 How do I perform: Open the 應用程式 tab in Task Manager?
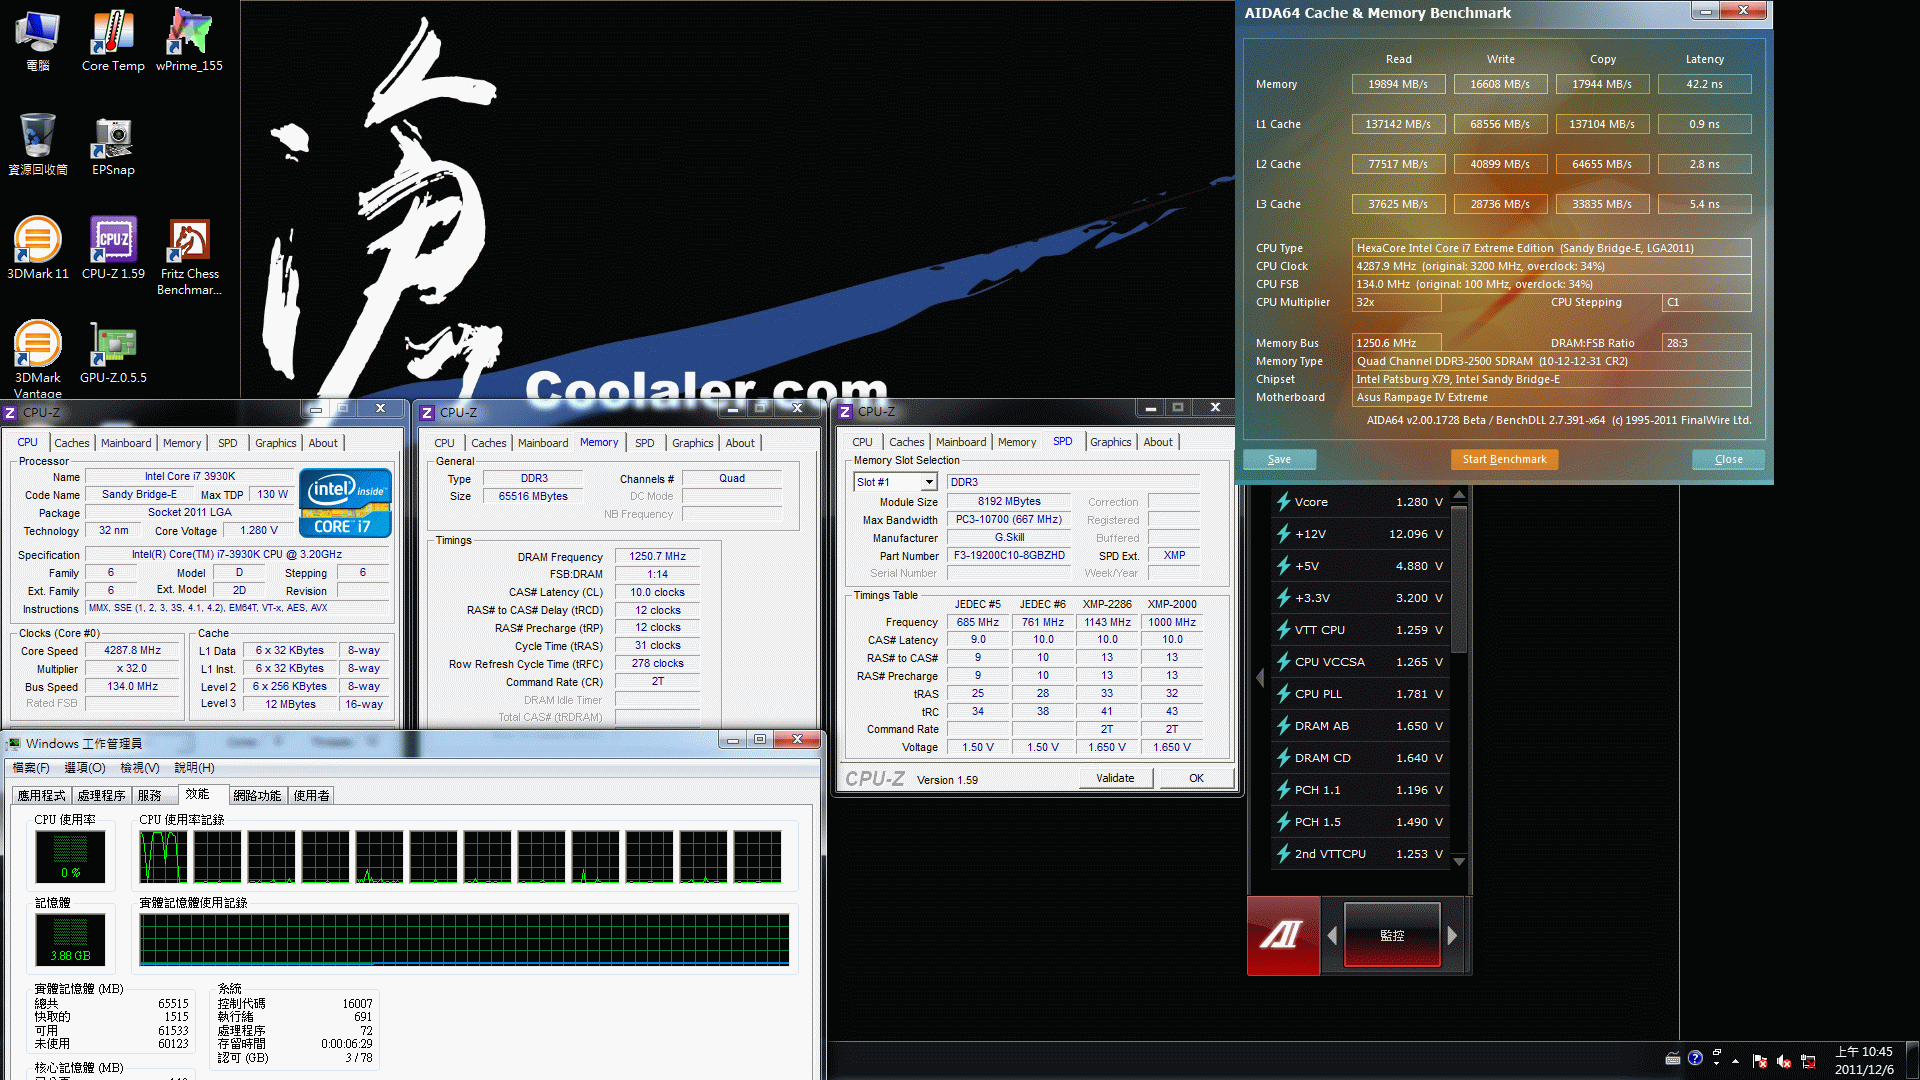pyautogui.click(x=41, y=796)
